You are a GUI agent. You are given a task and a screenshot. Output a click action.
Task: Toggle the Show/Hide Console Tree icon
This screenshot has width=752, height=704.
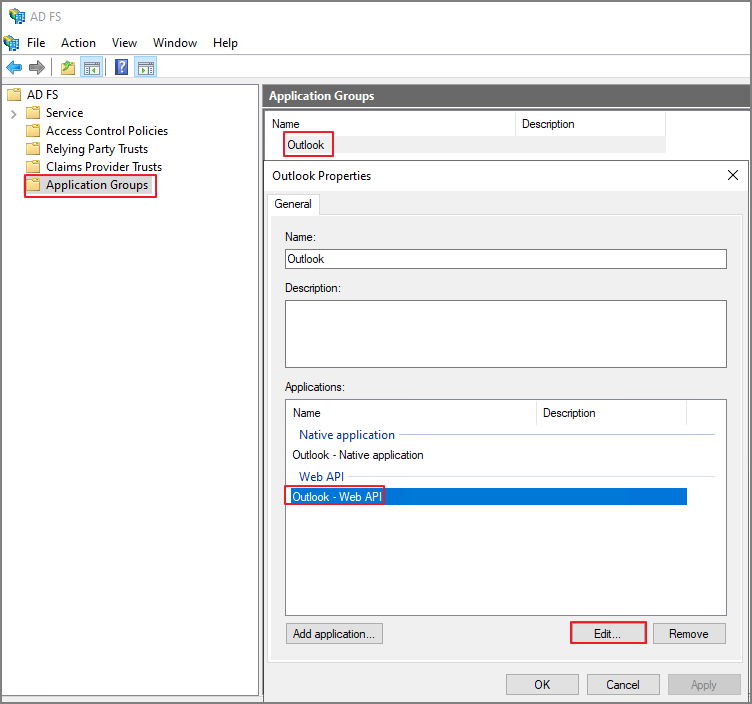(x=92, y=68)
